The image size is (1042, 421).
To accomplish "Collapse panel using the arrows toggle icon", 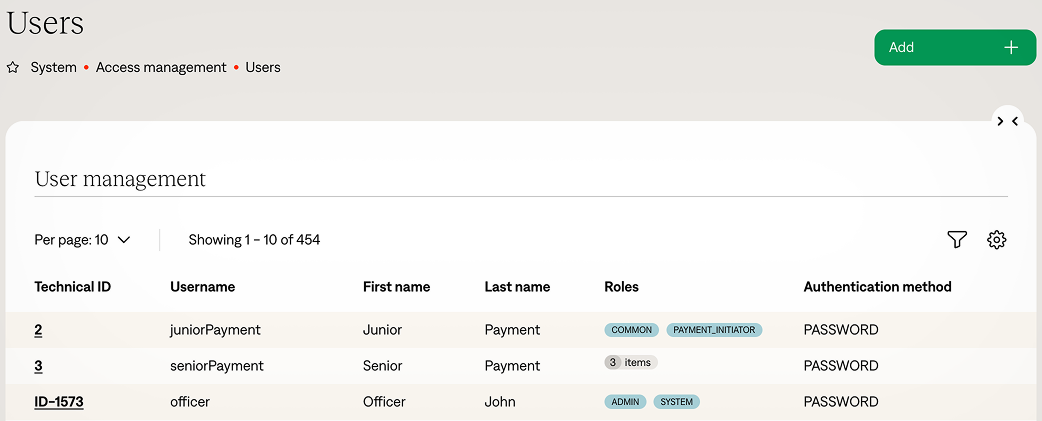I will pyautogui.click(x=1007, y=121).
